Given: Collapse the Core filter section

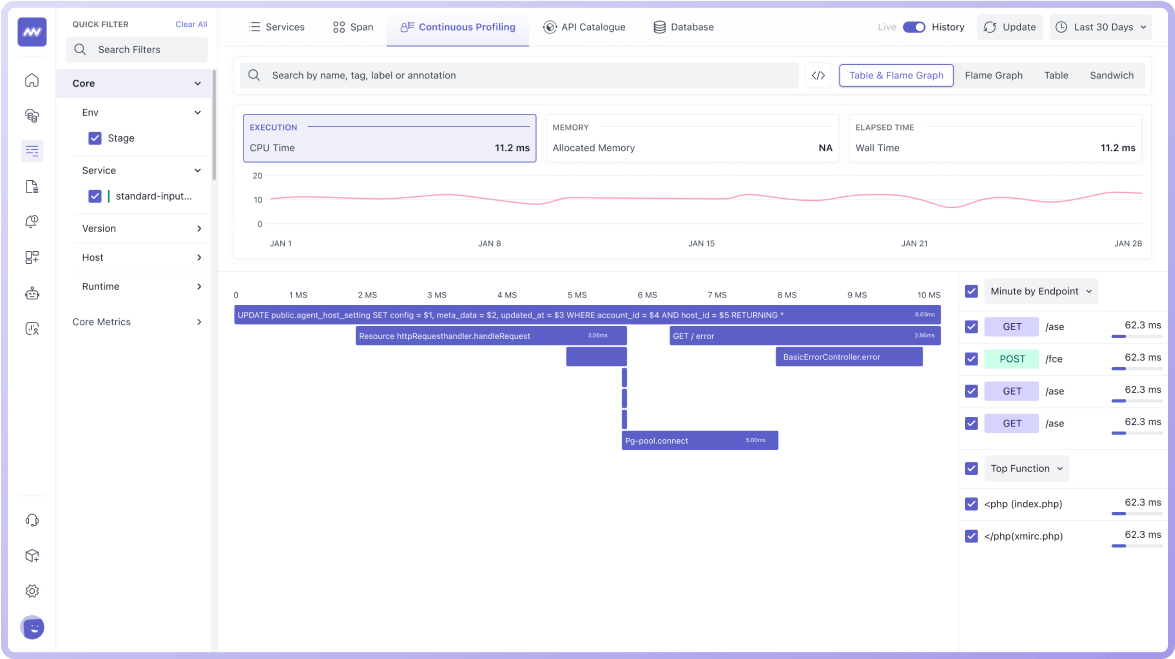Looking at the screenshot, I should point(198,83).
